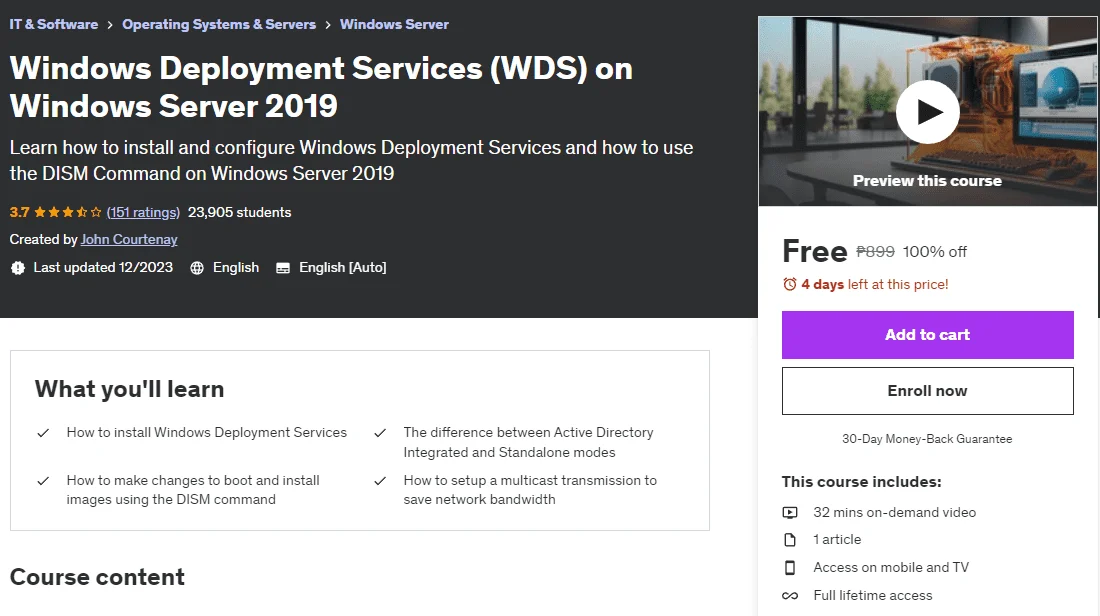Open the IT & Software breadcrumb
The width and height of the screenshot is (1100, 616).
pyautogui.click(x=53, y=24)
